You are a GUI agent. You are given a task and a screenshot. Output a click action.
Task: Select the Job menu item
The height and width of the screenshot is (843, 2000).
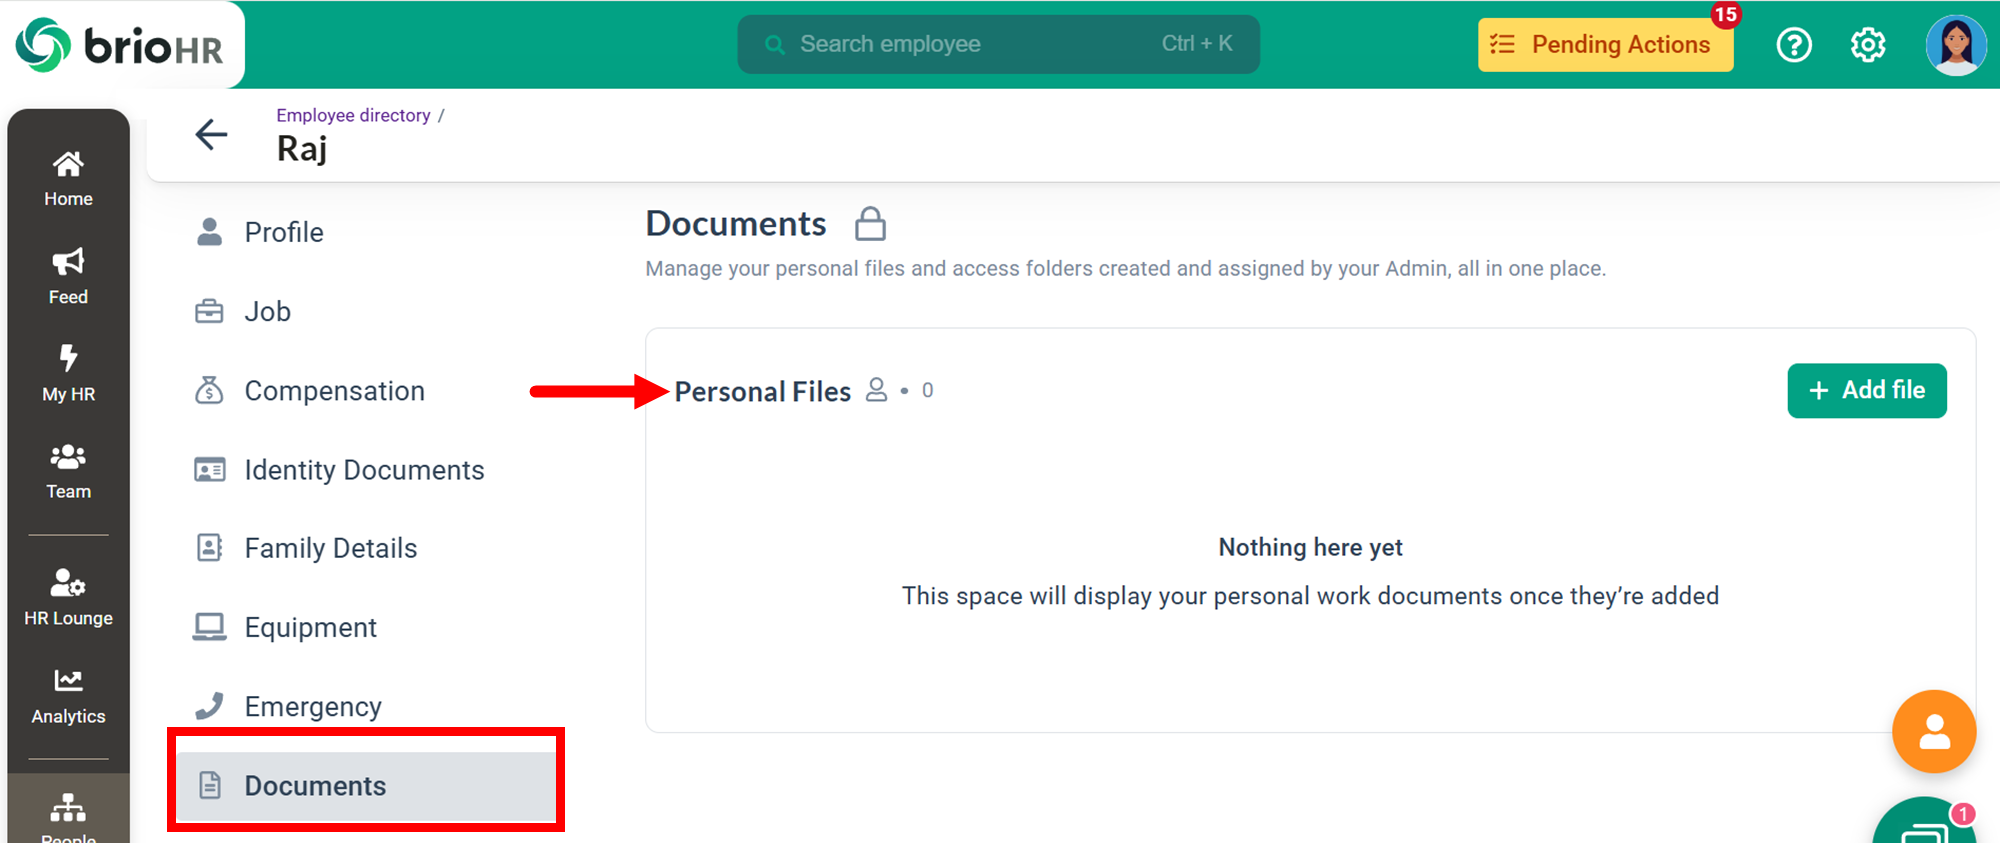(267, 311)
